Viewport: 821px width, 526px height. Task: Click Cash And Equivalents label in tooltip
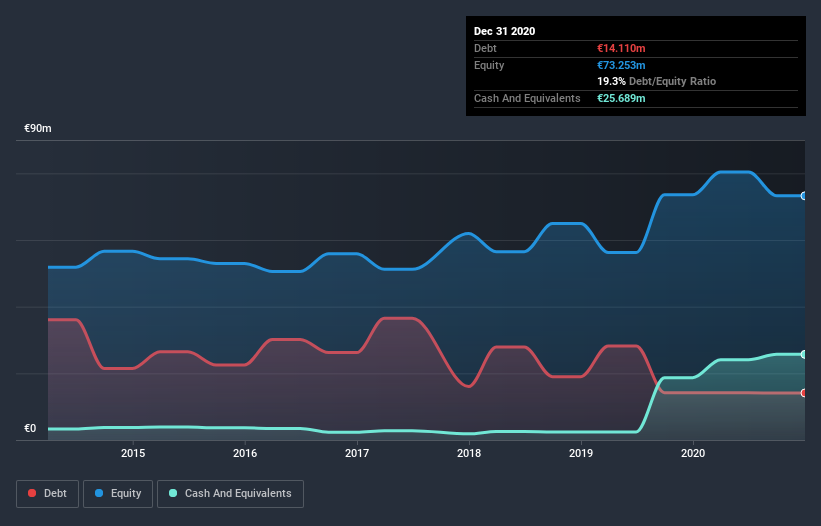[x=527, y=98]
